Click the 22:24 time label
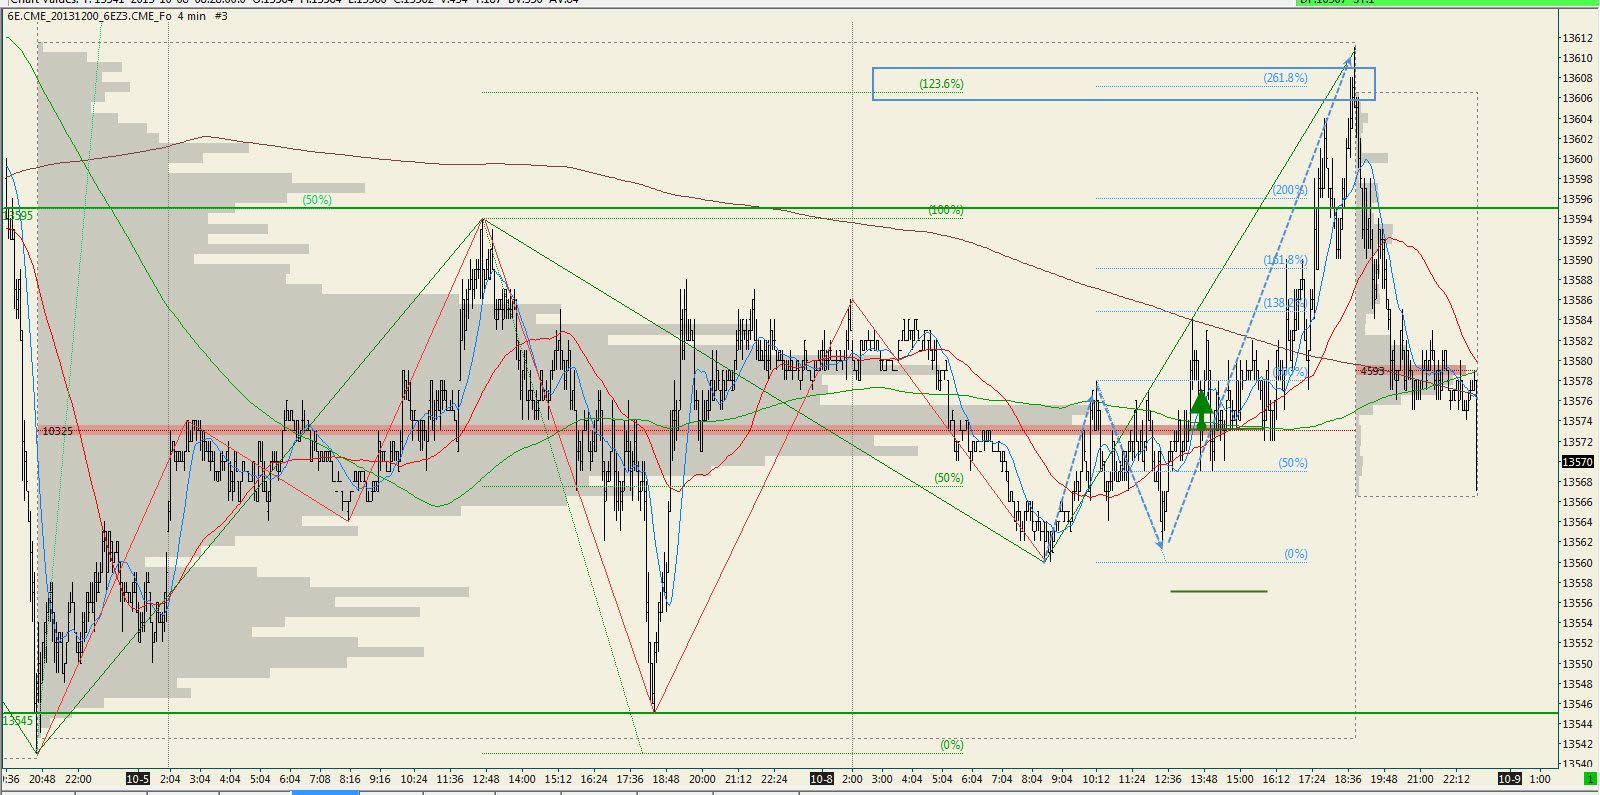Screen dimensions: 1600x795 coord(774,779)
